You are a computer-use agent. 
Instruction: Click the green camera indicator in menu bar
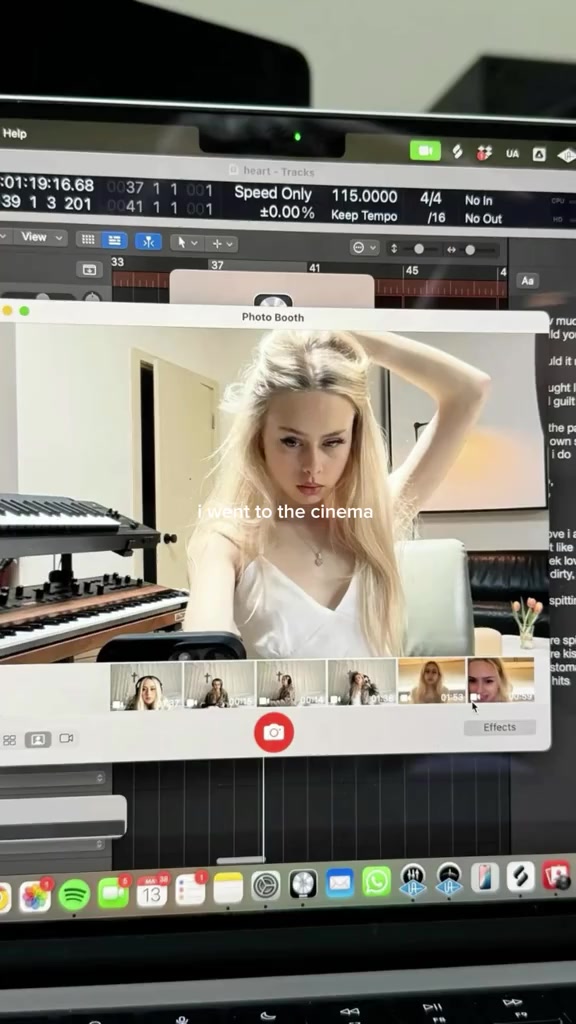[x=425, y=151]
